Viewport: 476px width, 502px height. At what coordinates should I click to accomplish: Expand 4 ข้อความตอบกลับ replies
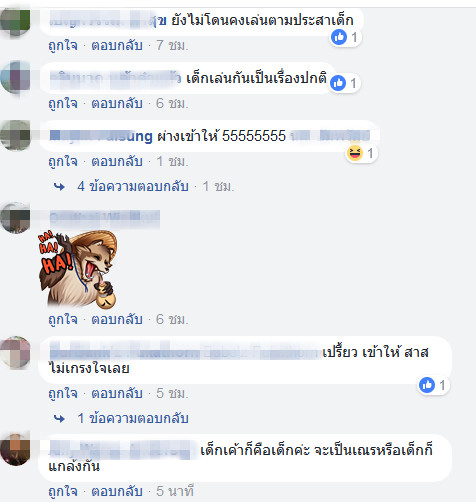coord(133,186)
